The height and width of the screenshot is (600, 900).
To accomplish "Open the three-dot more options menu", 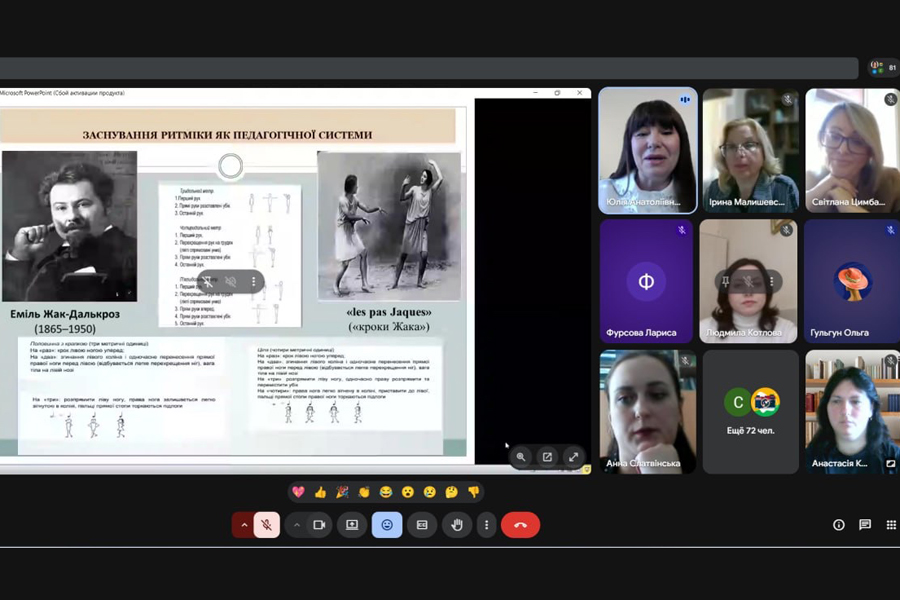I will point(487,525).
